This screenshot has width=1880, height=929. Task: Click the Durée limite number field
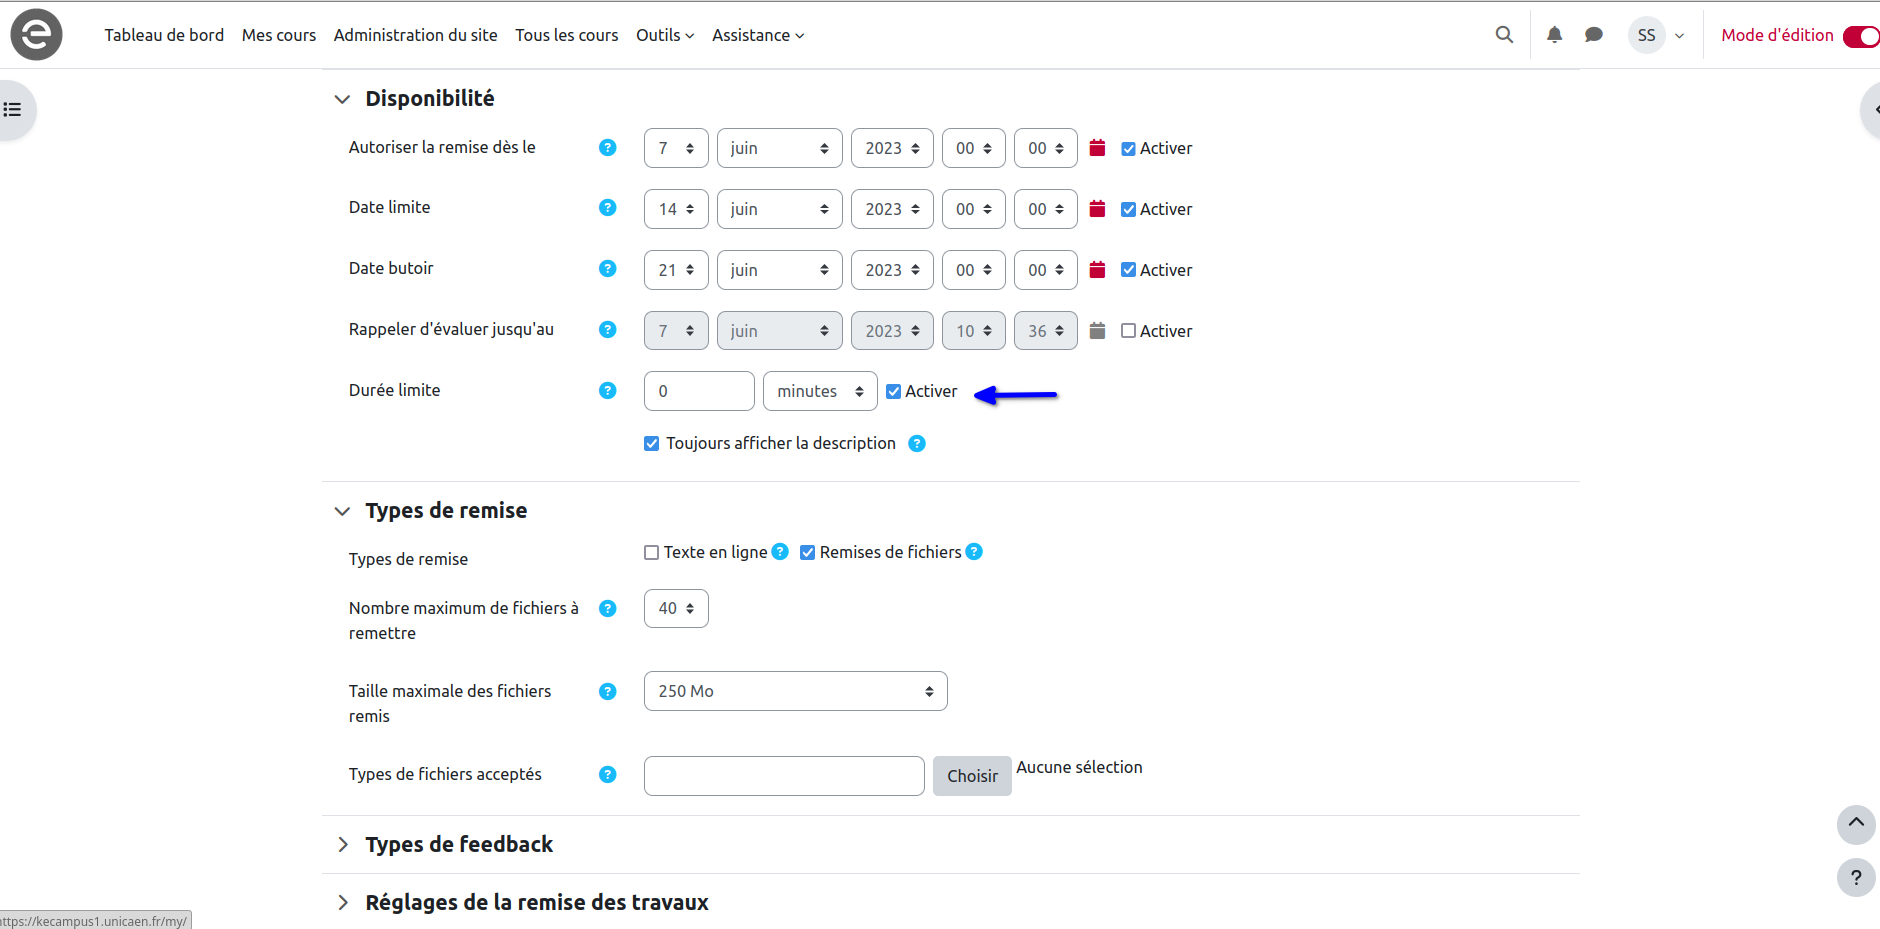pos(698,391)
